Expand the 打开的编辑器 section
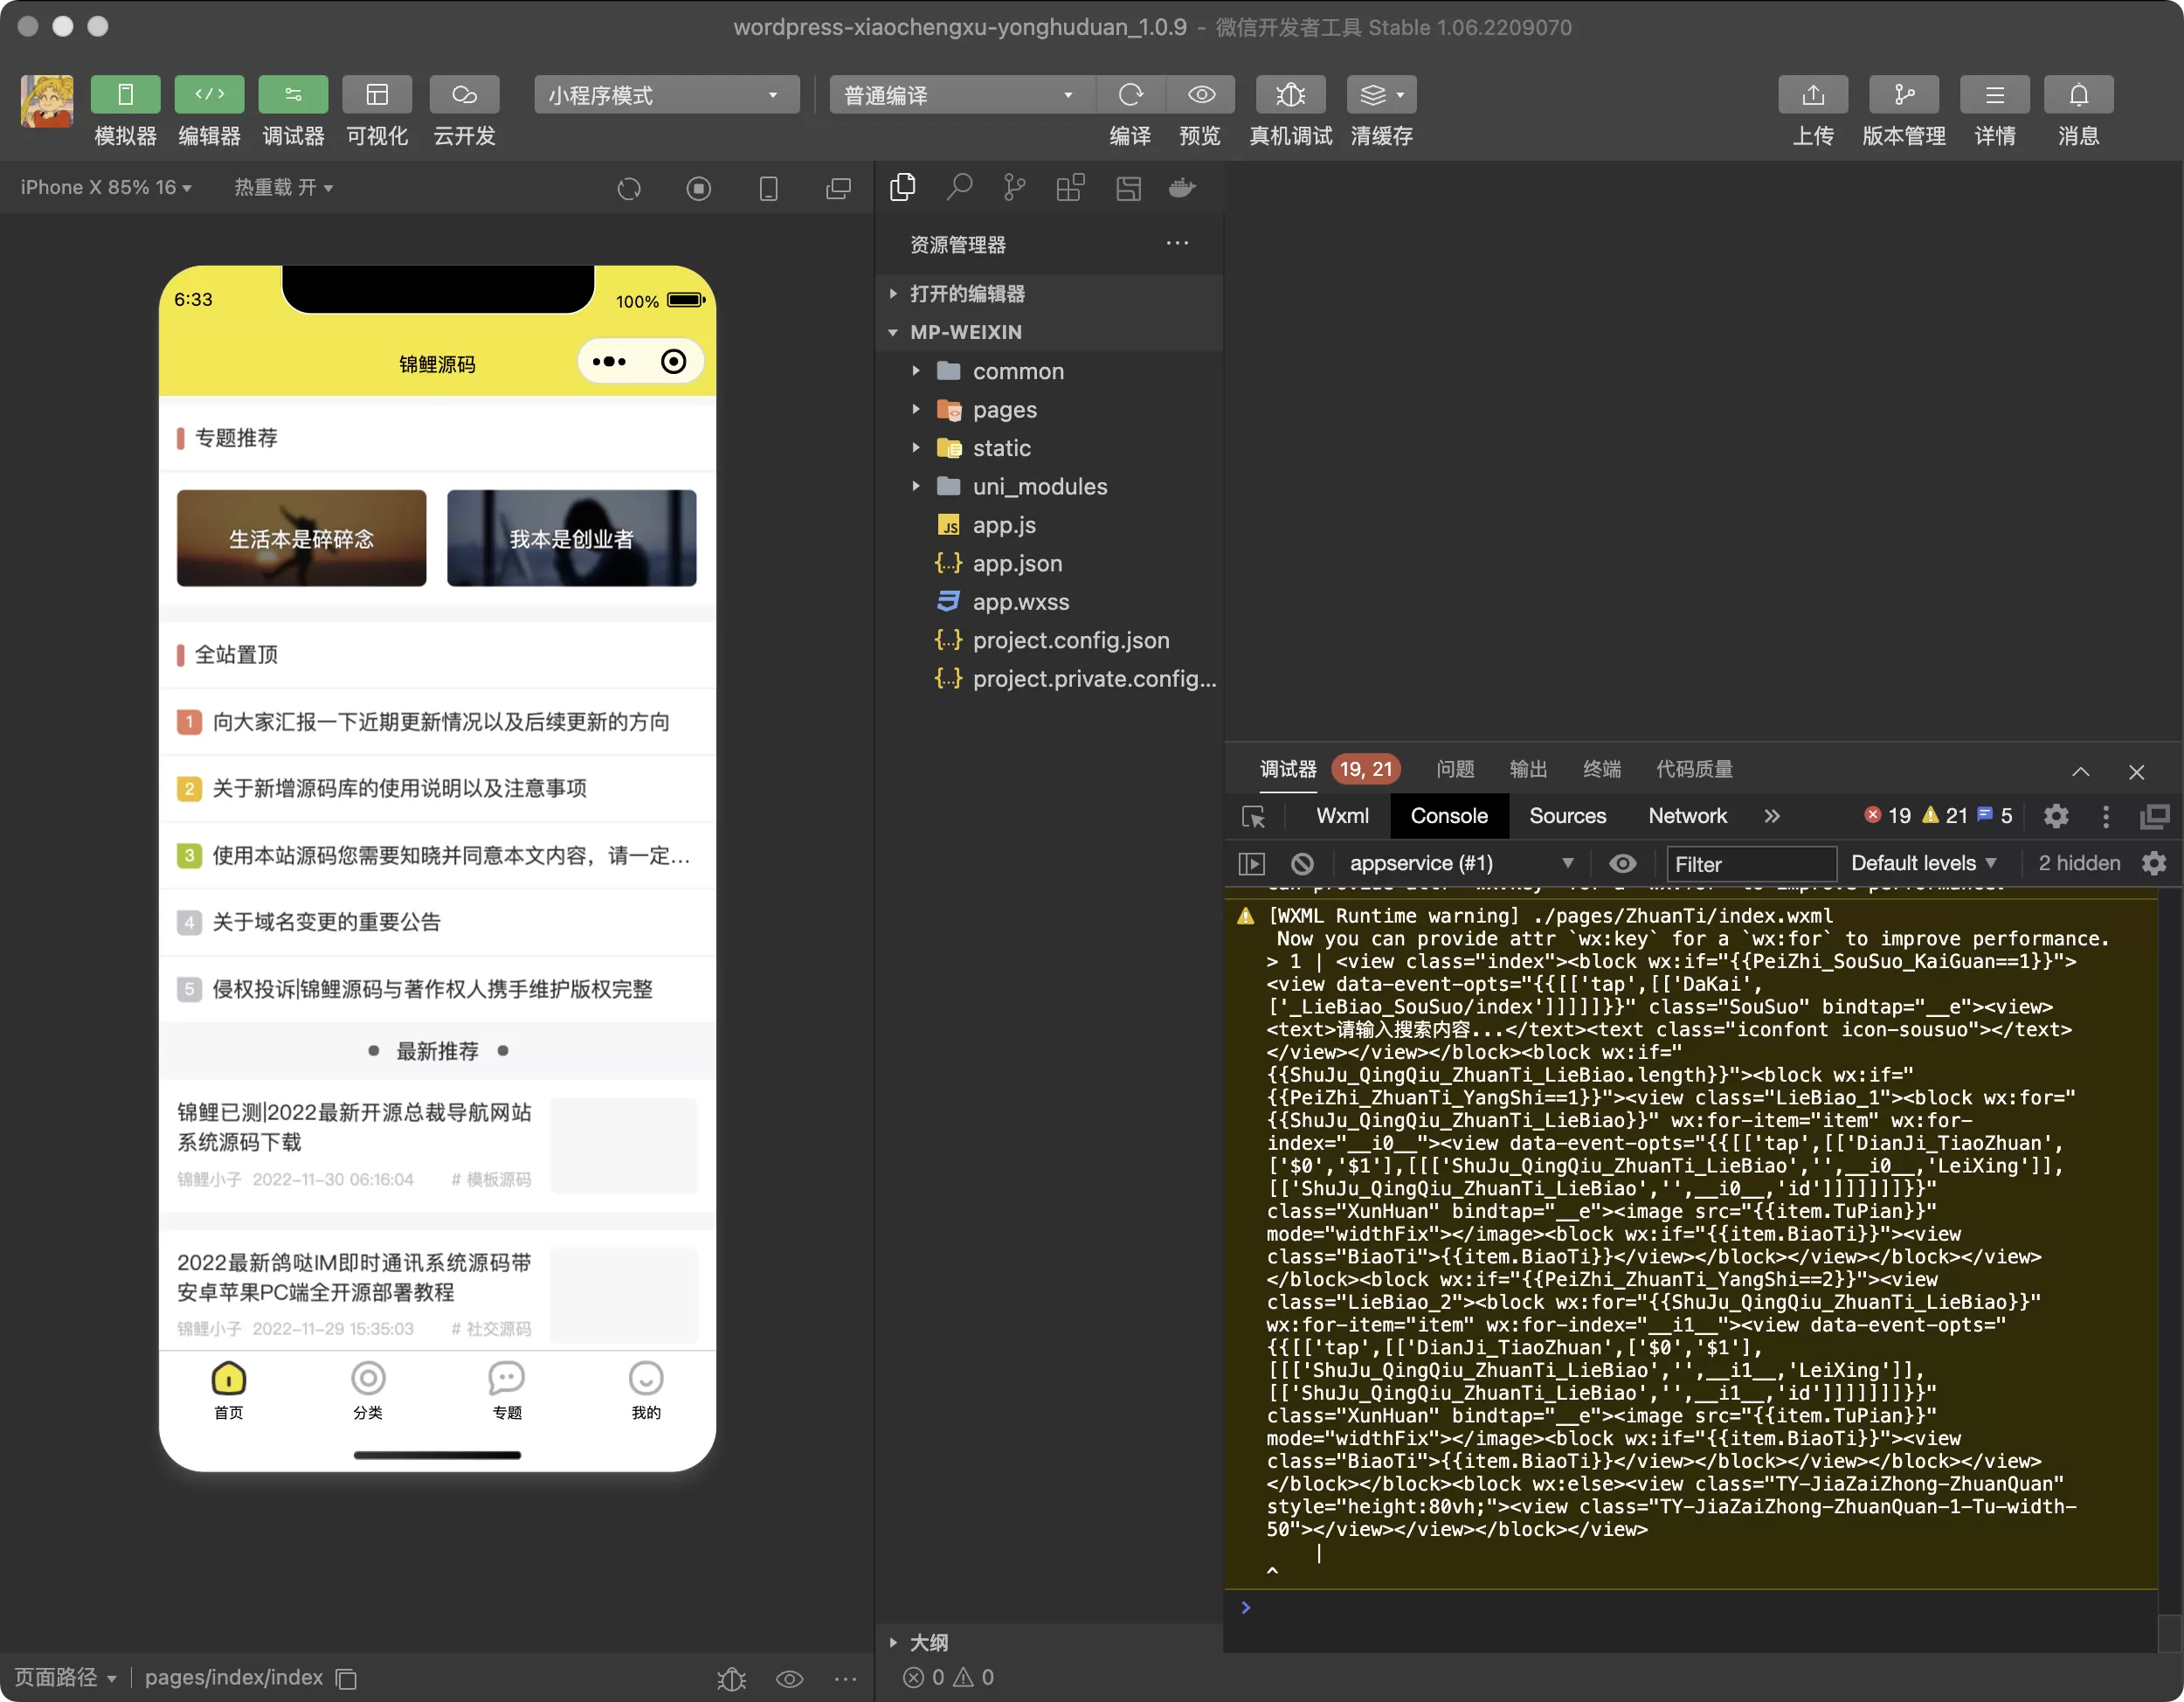 click(x=1049, y=293)
